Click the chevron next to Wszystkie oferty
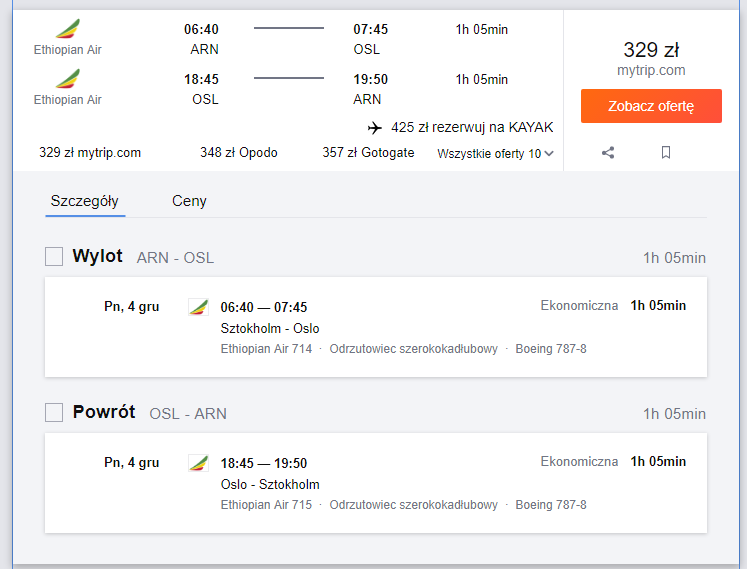This screenshot has height=569, width=747. tap(549, 153)
